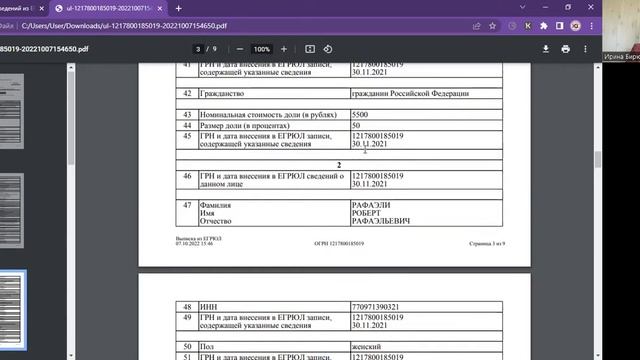Click the footer ОГРН 1217800185019 text
The height and width of the screenshot is (360, 640).
(x=339, y=243)
